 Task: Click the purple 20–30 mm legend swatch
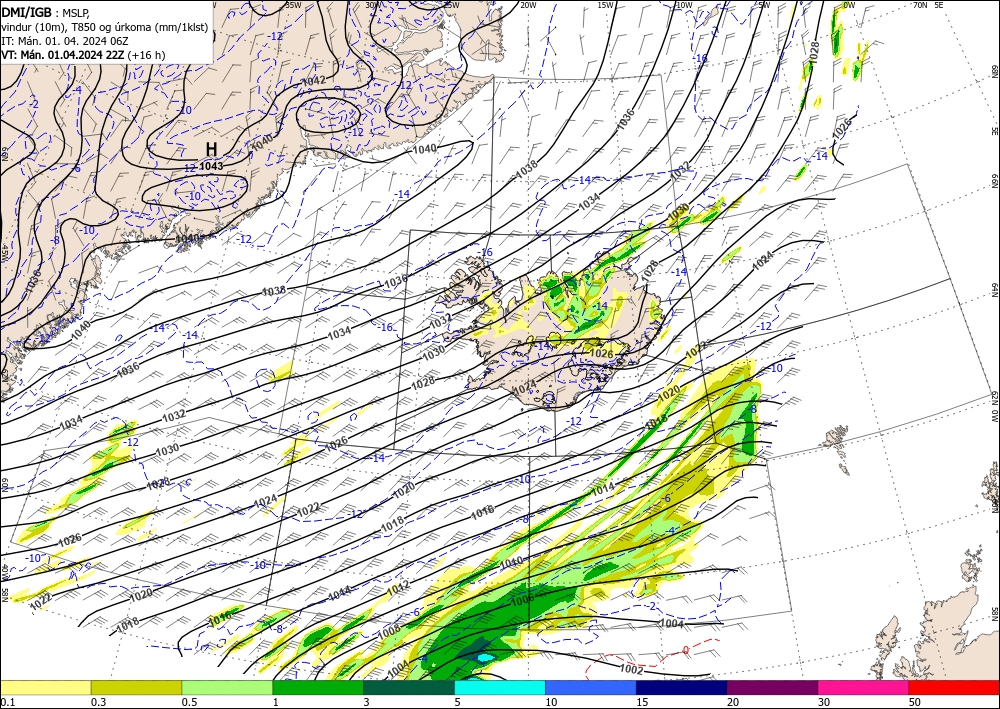pyautogui.click(x=772, y=687)
